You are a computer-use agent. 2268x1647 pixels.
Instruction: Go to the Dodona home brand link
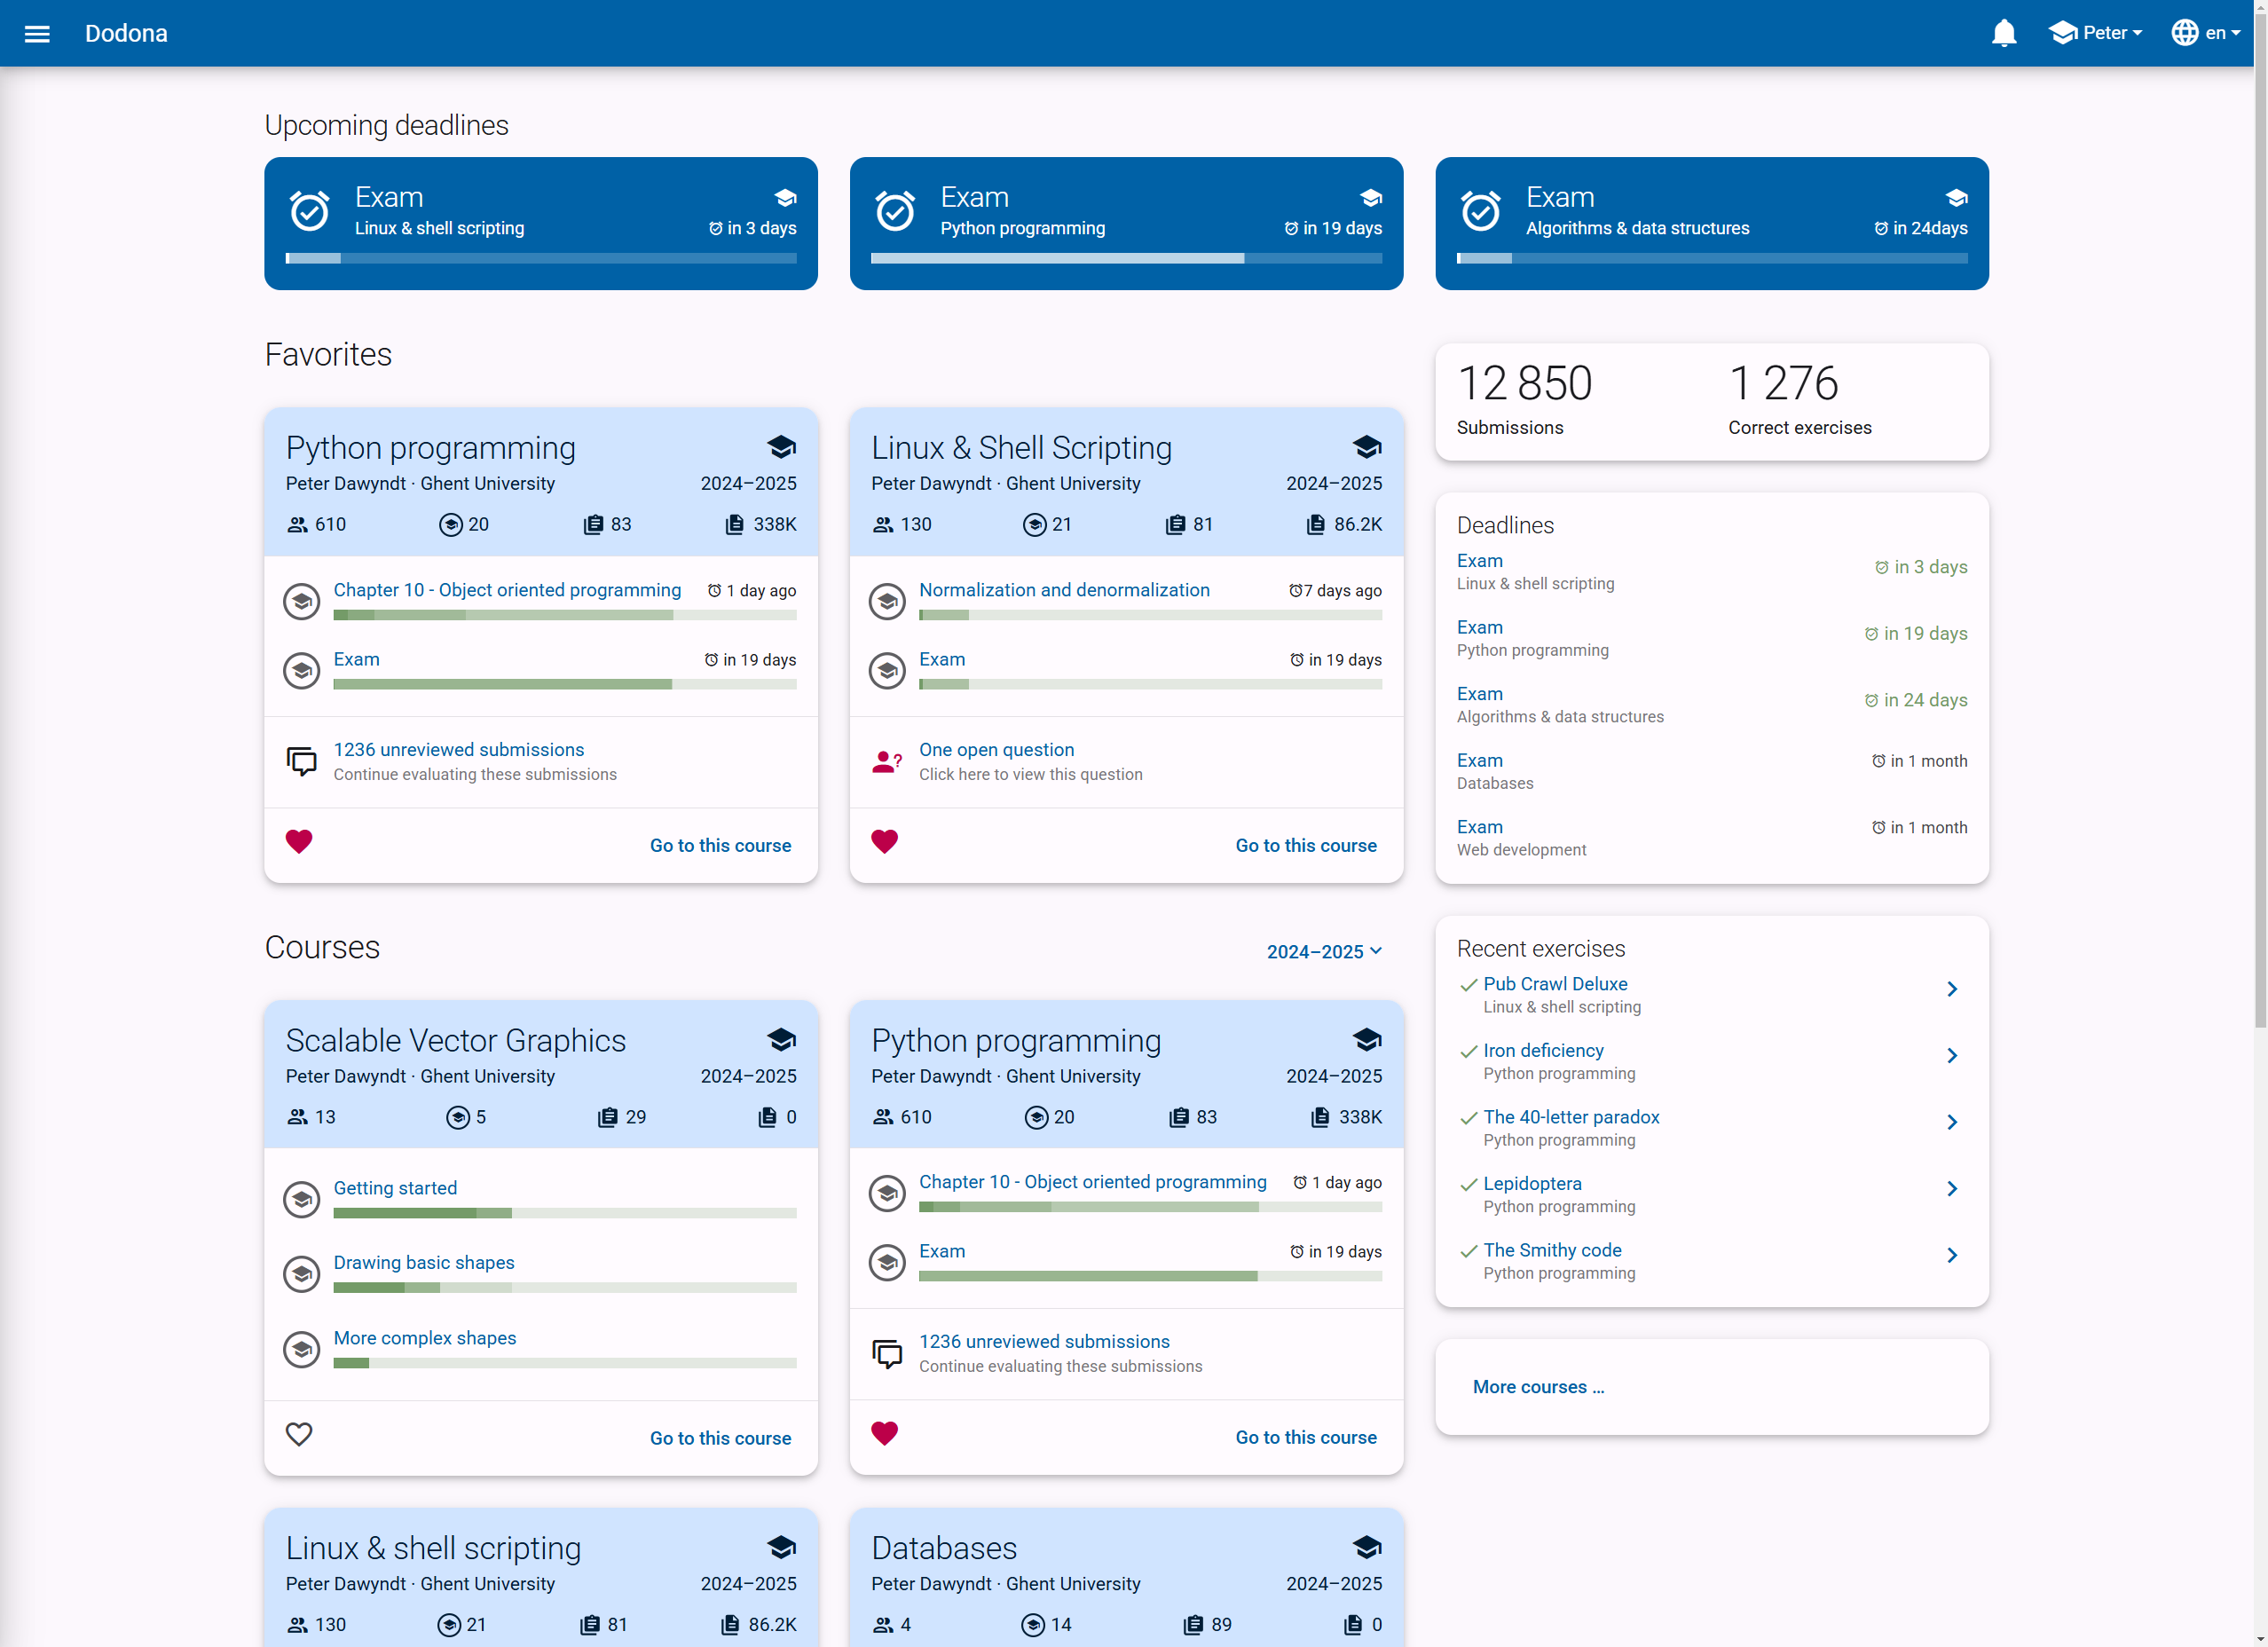[126, 34]
